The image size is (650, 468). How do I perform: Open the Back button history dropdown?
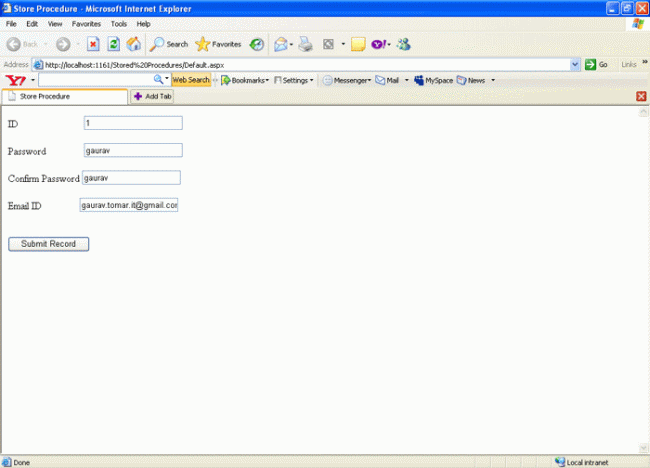click(46, 44)
